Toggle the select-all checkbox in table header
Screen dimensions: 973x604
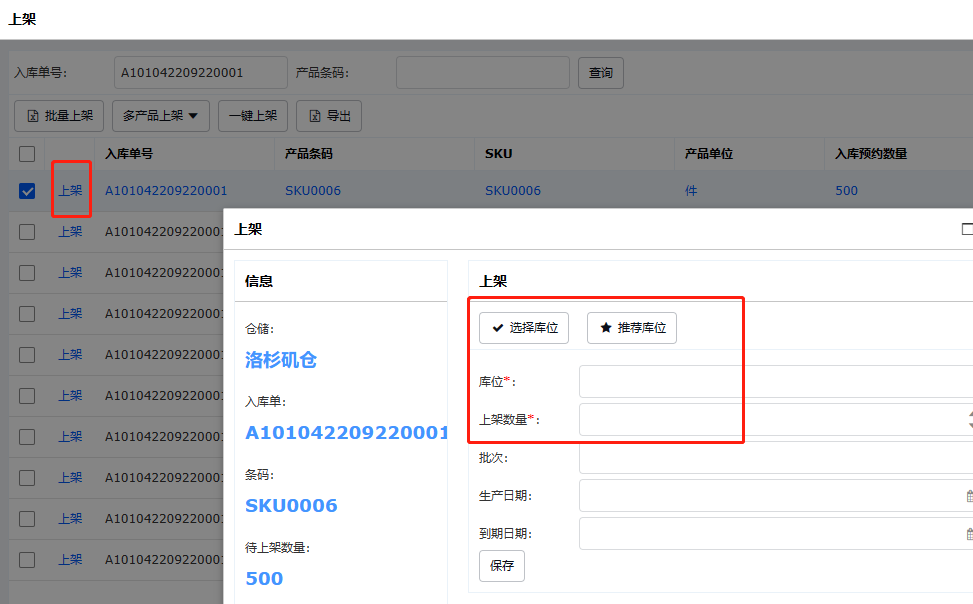[x=27, y=154]
